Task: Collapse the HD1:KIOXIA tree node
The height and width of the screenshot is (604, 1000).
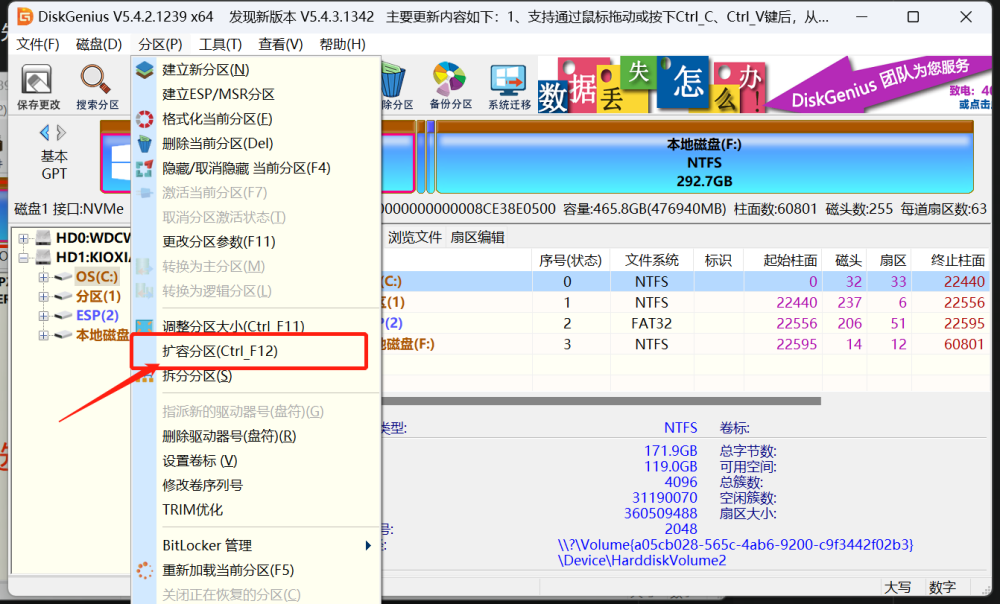Action: click(24, 258)
